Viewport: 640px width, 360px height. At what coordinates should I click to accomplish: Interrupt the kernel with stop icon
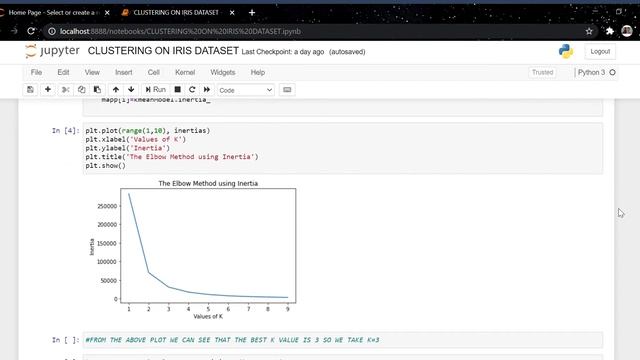click(178, 89)
